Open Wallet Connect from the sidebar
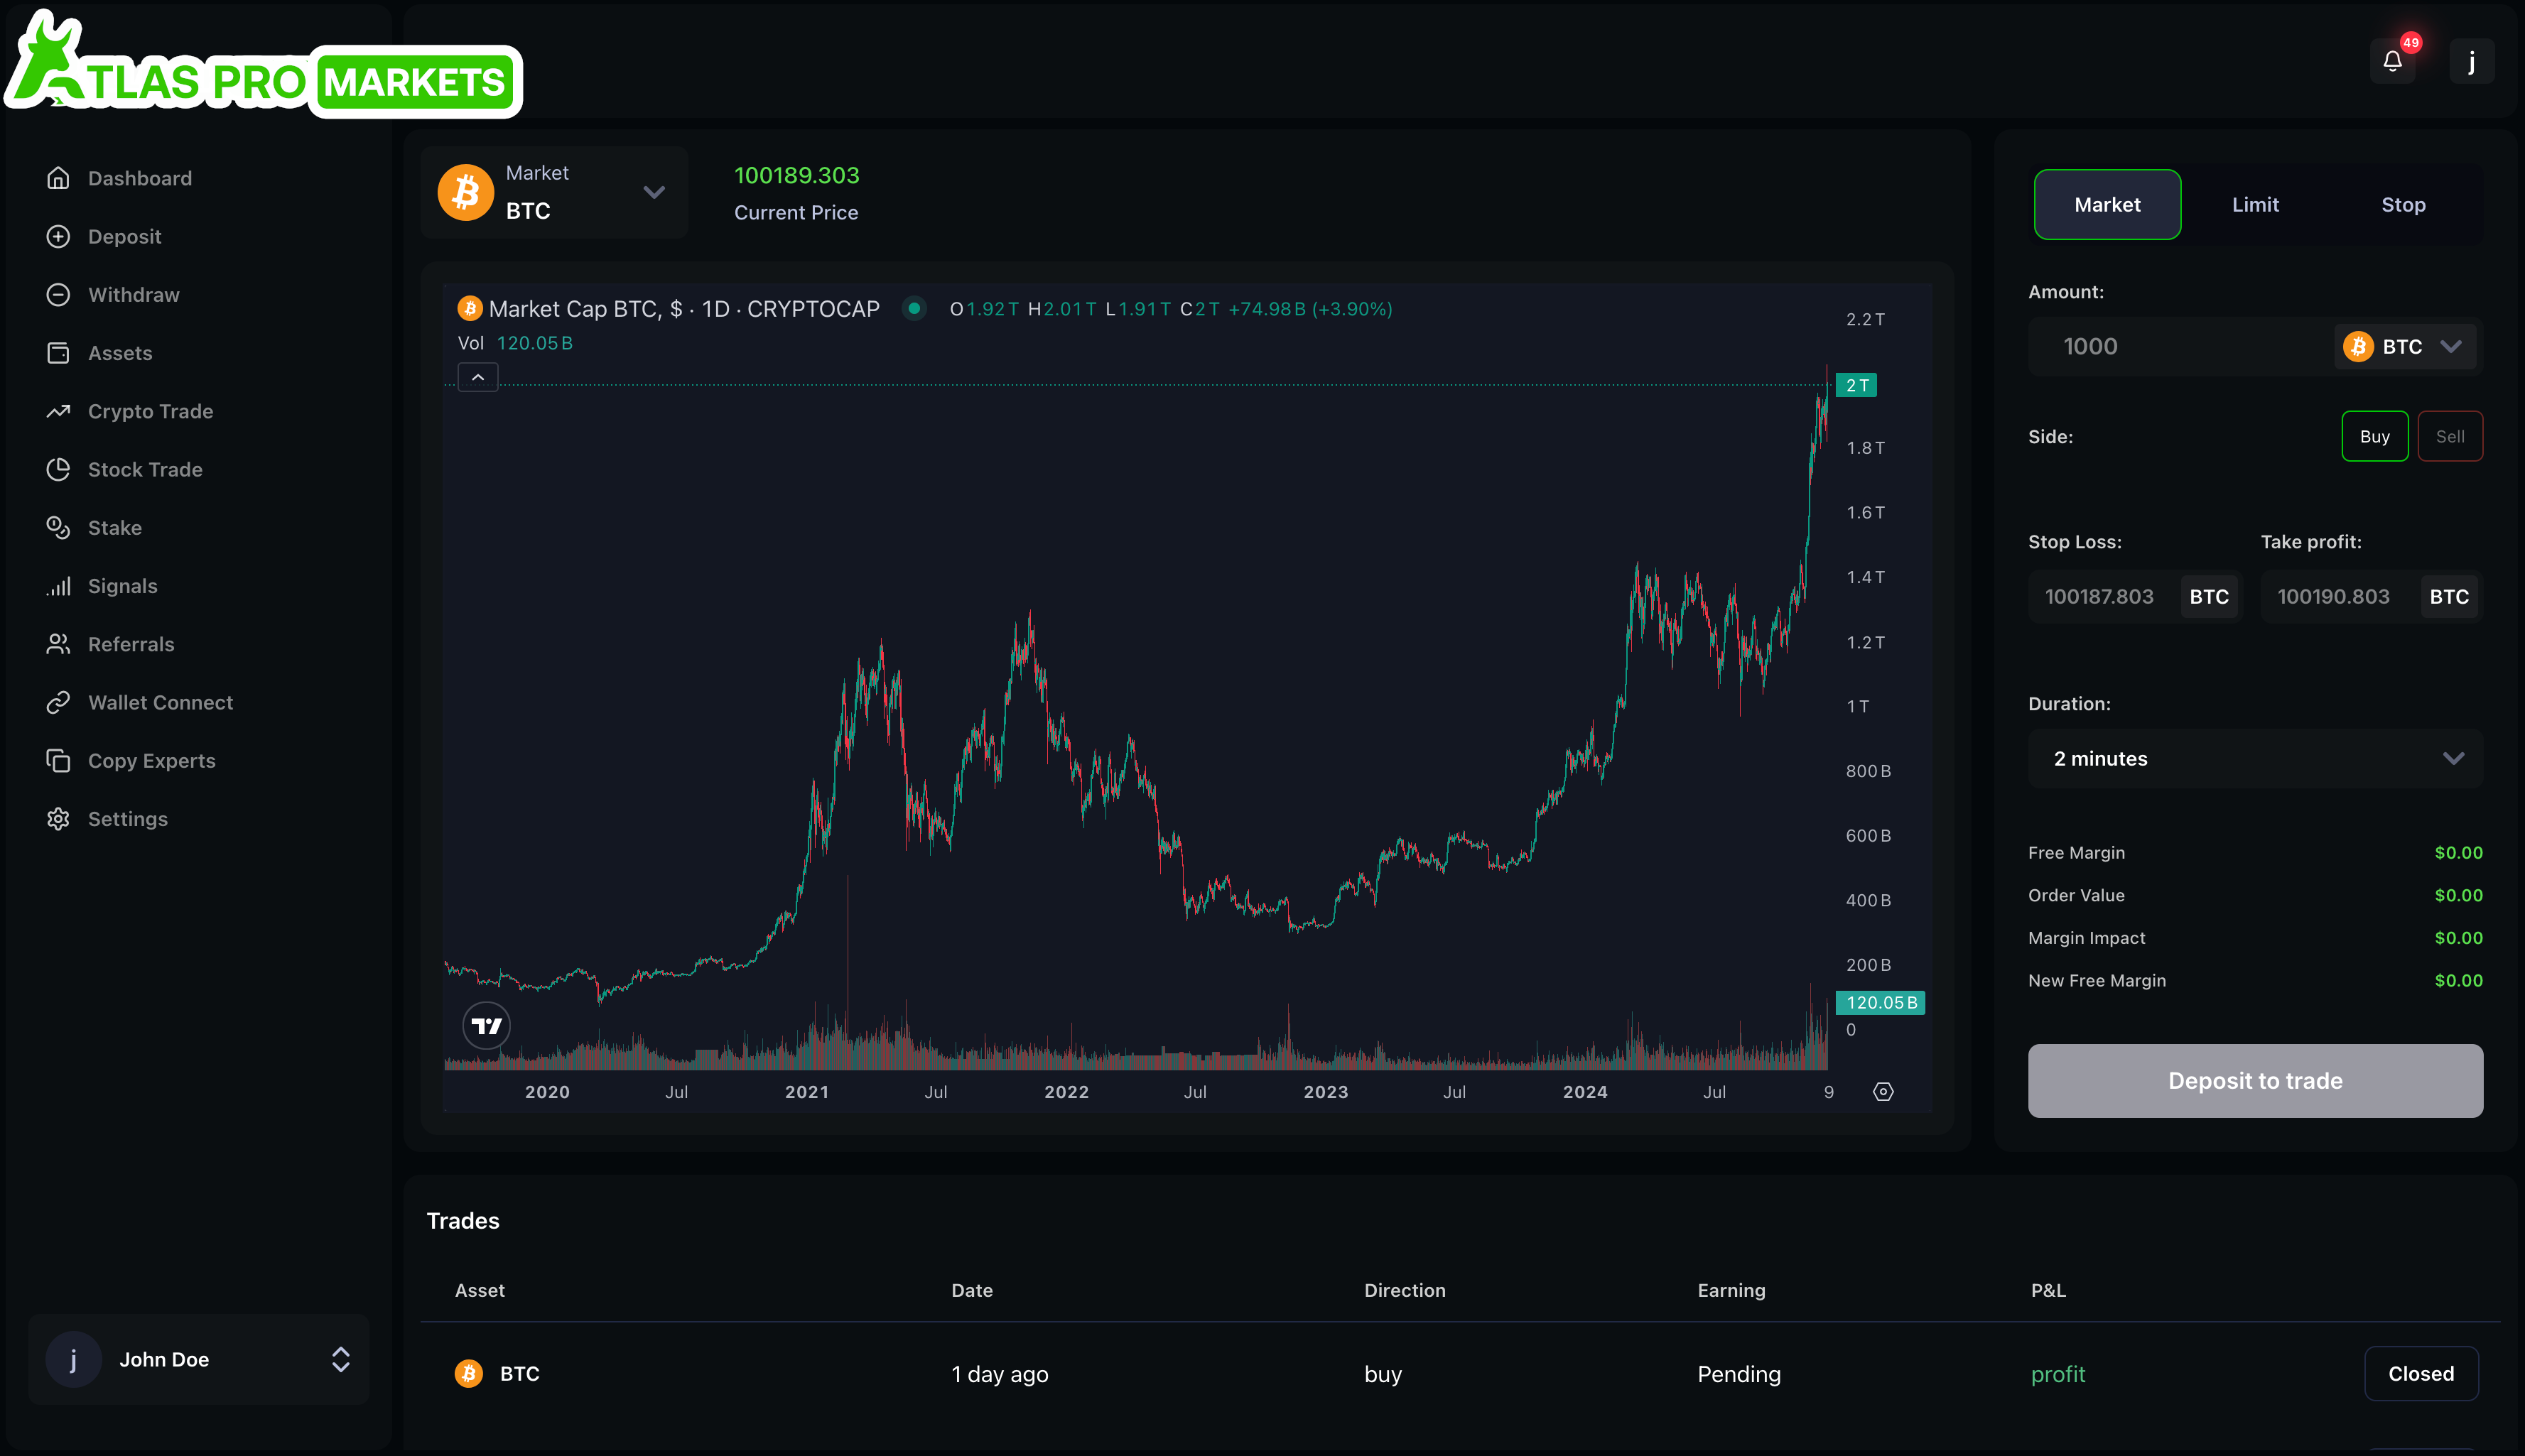The image size is (2525, 1456). tap(160, 702)
